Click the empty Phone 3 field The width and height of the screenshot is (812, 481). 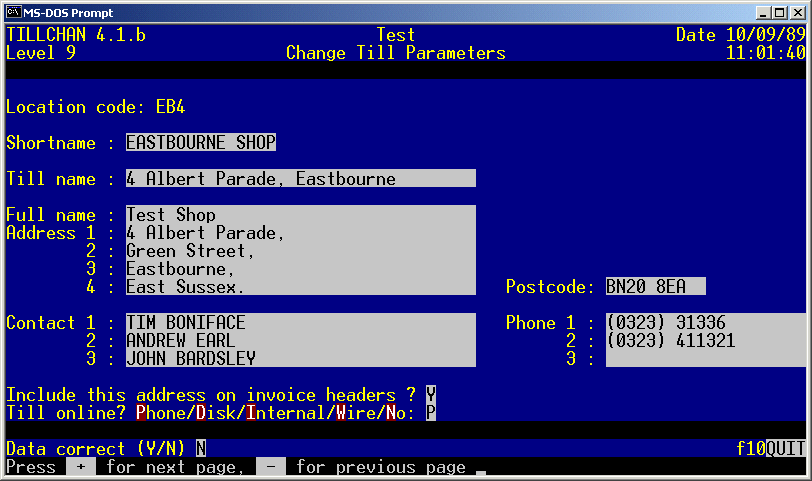[x=705, y=359]
